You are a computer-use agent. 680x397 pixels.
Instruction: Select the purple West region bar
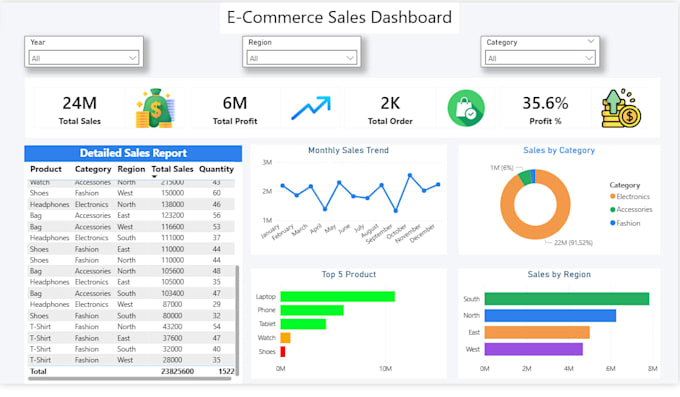pos(533,349)
